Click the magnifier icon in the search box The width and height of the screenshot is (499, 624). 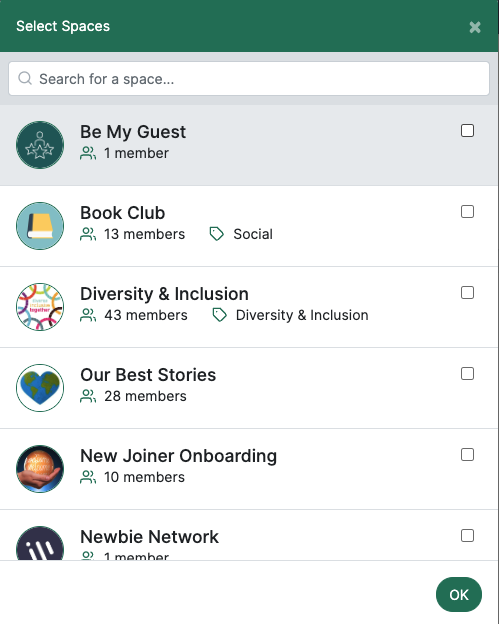point(25,78)
